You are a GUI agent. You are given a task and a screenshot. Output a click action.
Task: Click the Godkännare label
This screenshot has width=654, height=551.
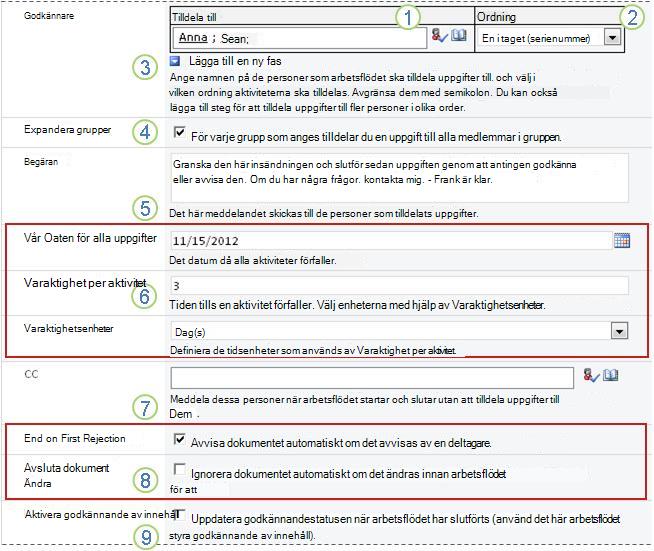49,16
